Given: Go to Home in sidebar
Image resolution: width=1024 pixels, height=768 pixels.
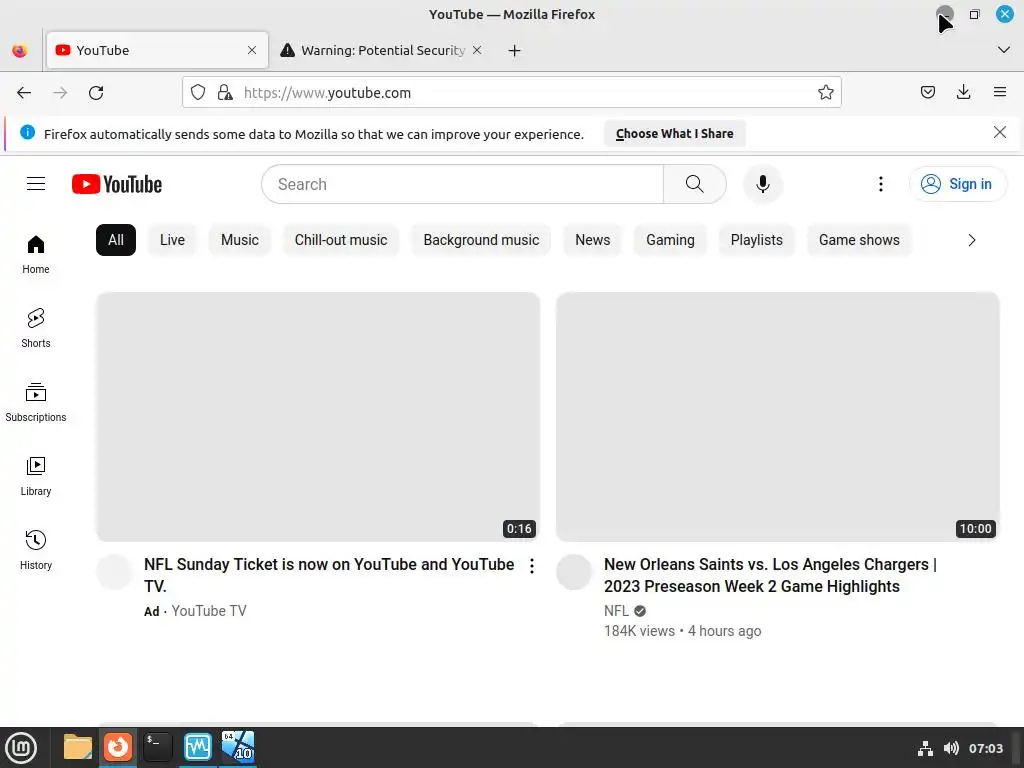Looking at the screenshot, I should click(x=36, y=255).
